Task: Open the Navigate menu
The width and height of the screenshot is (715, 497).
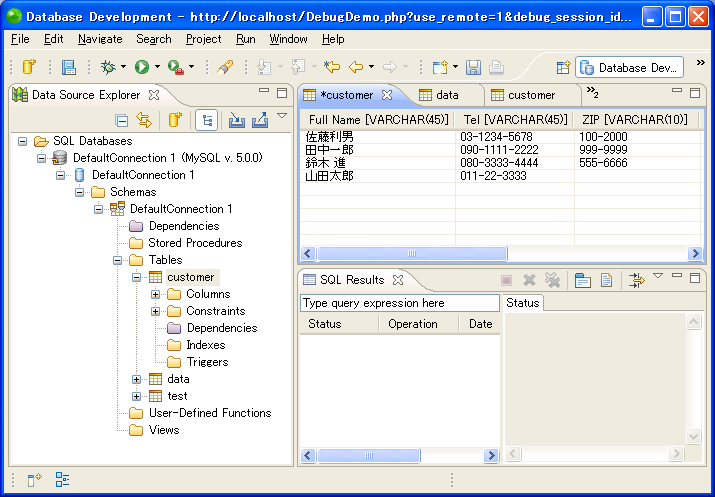Action: pos(99,39)
